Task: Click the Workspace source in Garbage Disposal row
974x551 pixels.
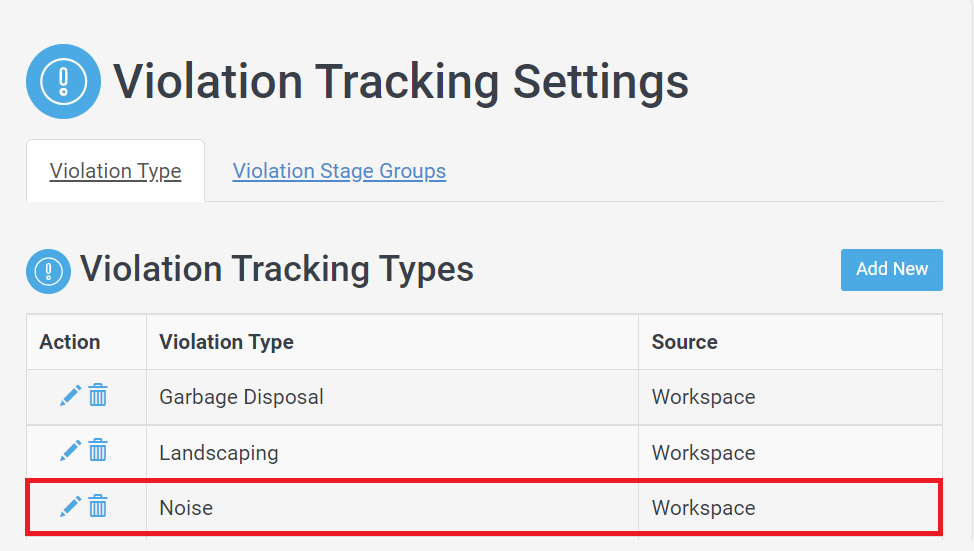Action: [703, 397]
